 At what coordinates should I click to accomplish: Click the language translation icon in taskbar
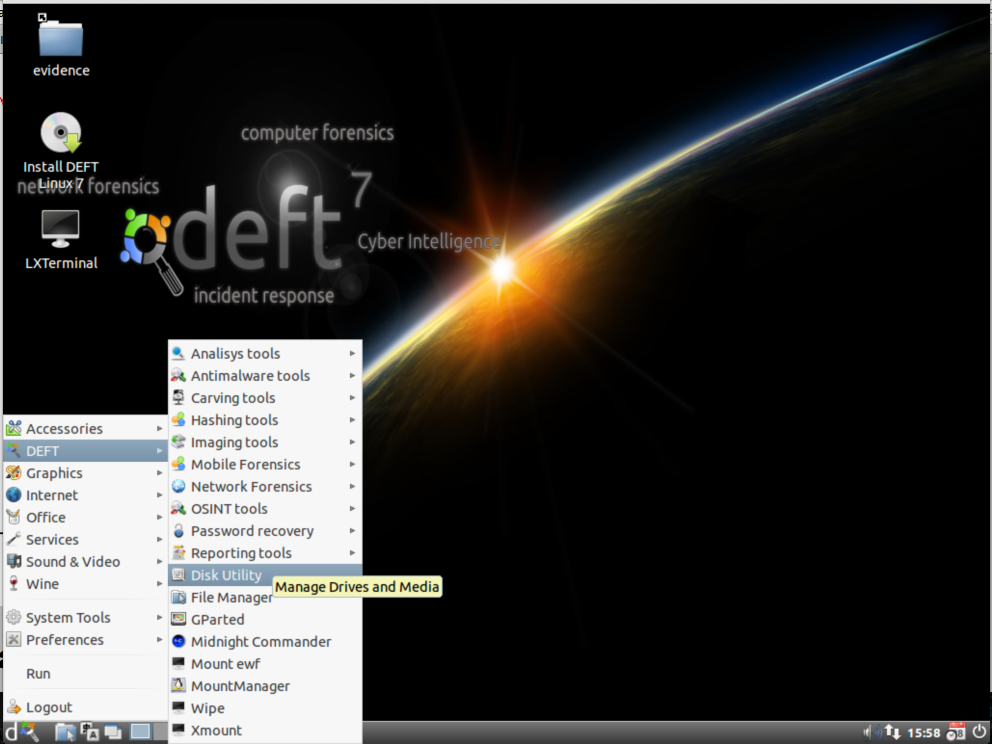point(89,733)
